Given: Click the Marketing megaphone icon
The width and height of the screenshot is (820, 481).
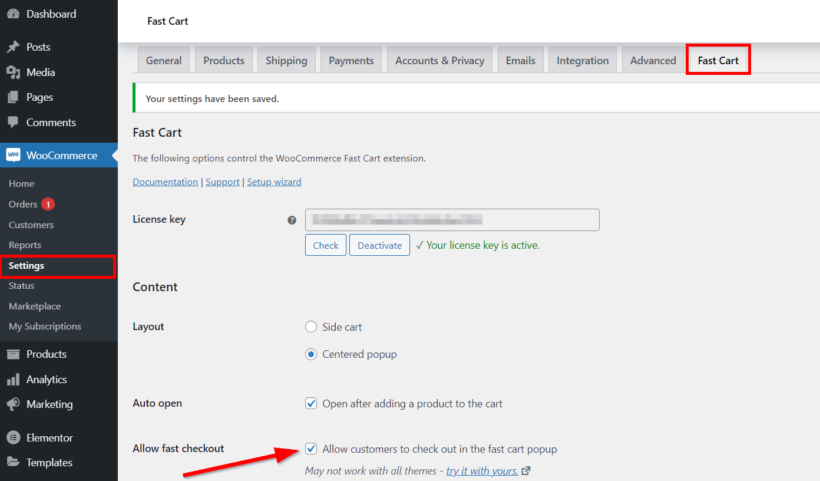Looking at the screenshot, I should [13, 404].
